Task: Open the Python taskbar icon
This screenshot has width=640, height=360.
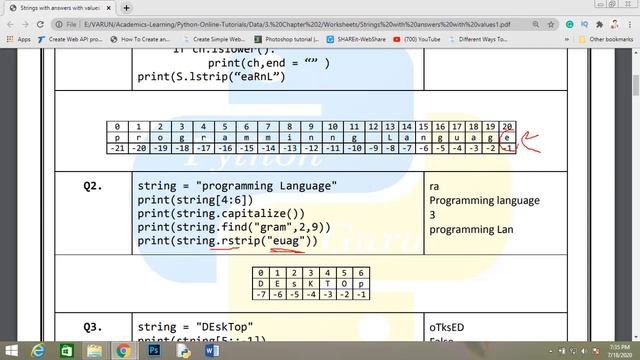Action: click(x=183, y=351)
